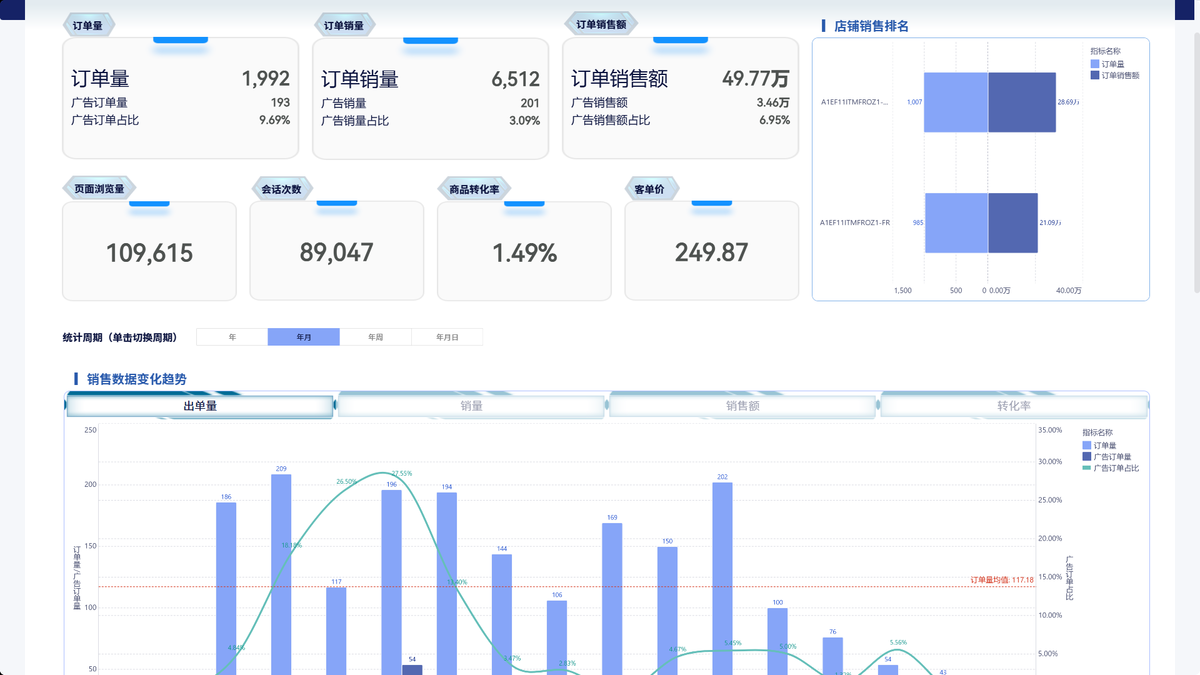
Task: Click the average order value 249.87
Action: click(711, 253)
